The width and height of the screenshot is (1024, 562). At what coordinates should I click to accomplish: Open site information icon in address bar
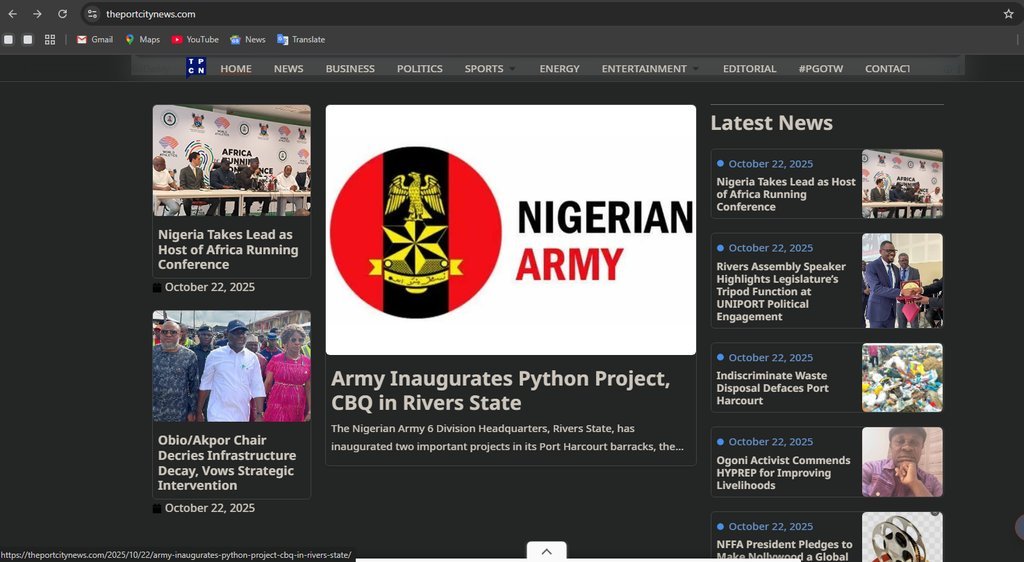point(92,14)
